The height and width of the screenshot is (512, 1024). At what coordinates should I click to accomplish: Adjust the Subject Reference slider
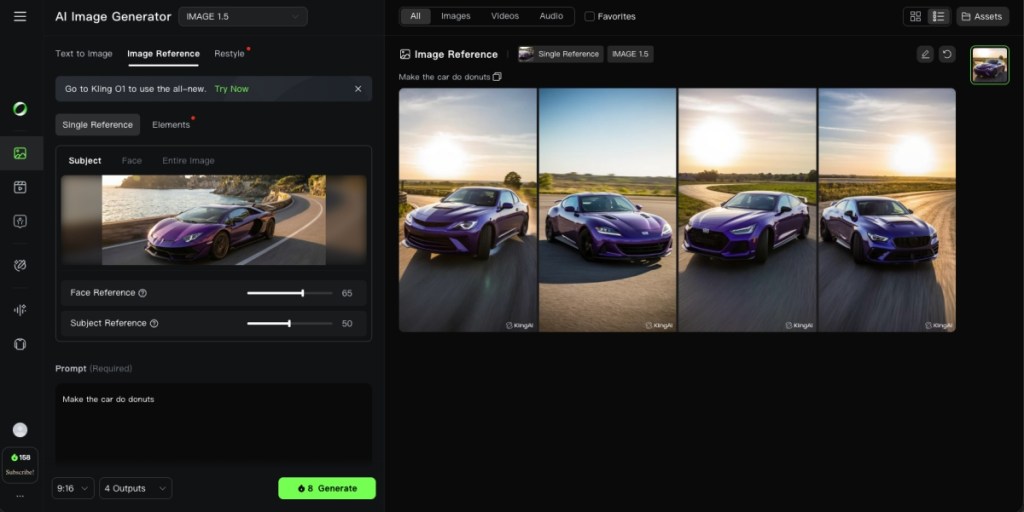pyautogui.click(x=290, y=323)
